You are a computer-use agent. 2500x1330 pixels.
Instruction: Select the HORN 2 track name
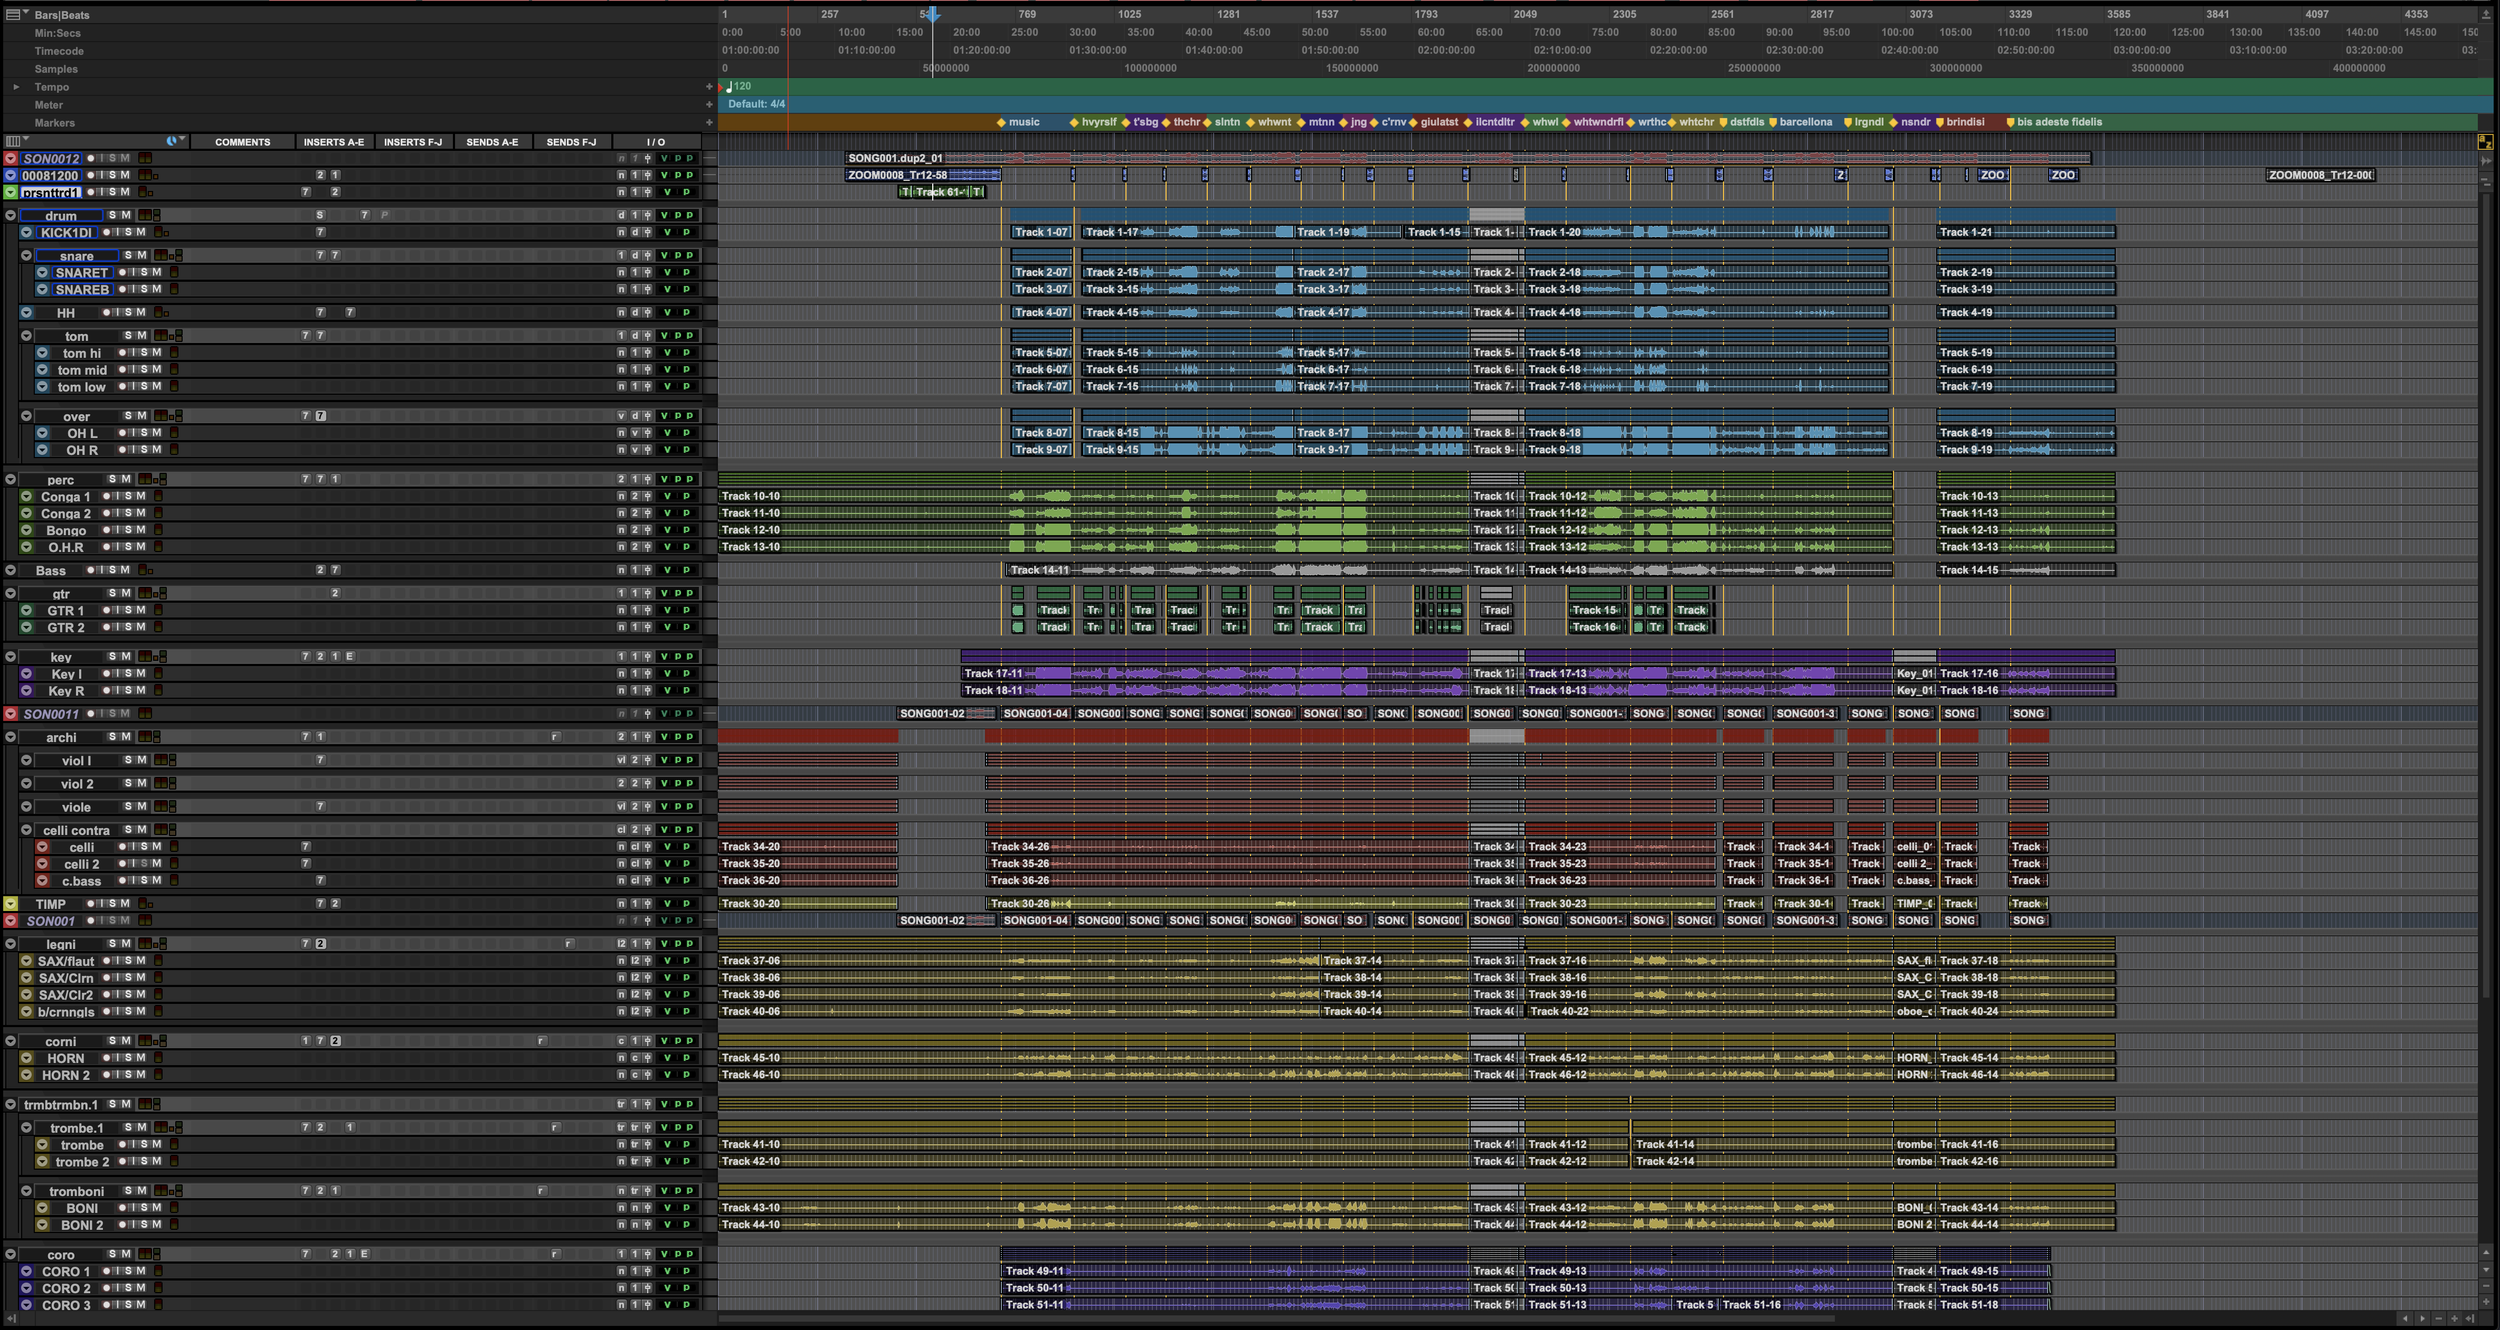pos(66,1075)
